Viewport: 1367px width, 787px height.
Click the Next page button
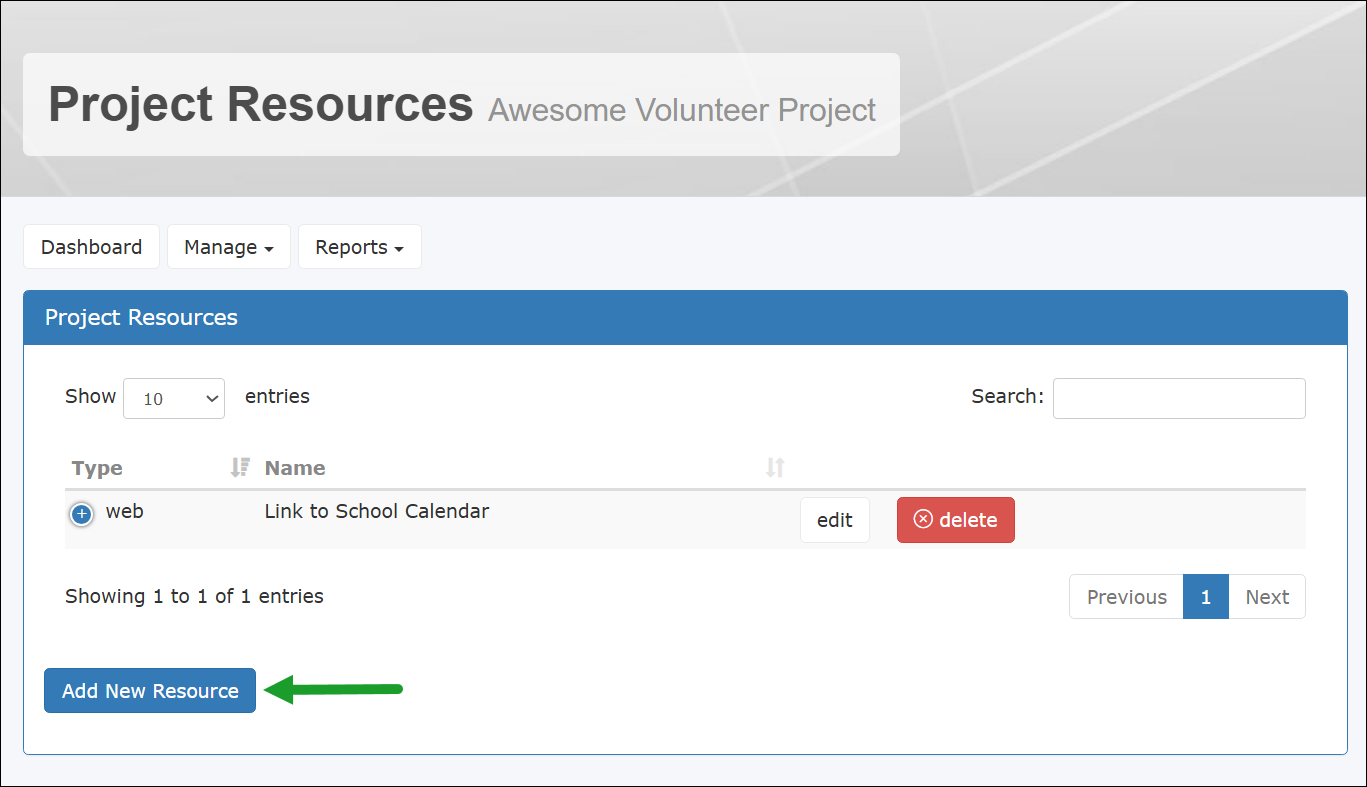[x=1267, y=597]
